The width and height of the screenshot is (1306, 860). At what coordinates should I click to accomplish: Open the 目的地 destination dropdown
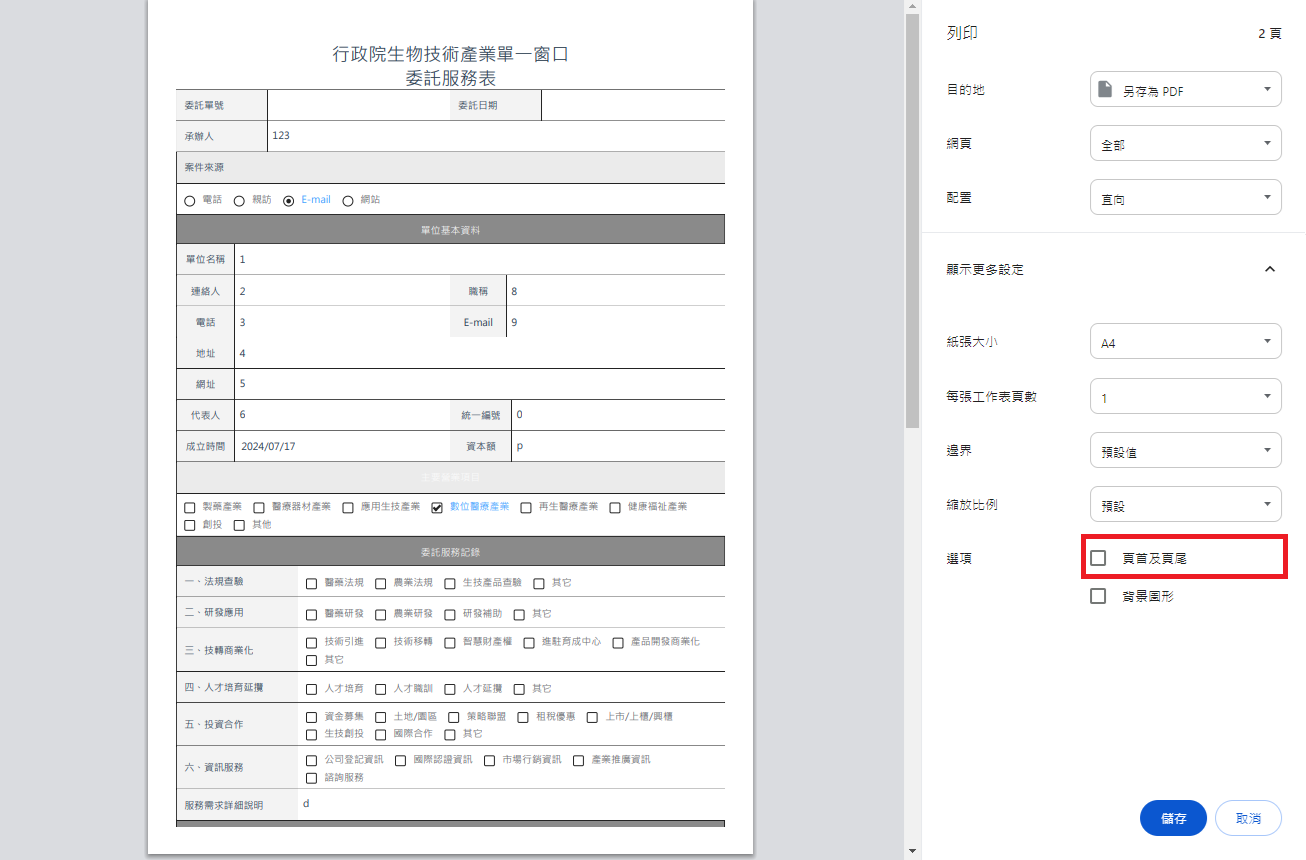pos(1184,90)
